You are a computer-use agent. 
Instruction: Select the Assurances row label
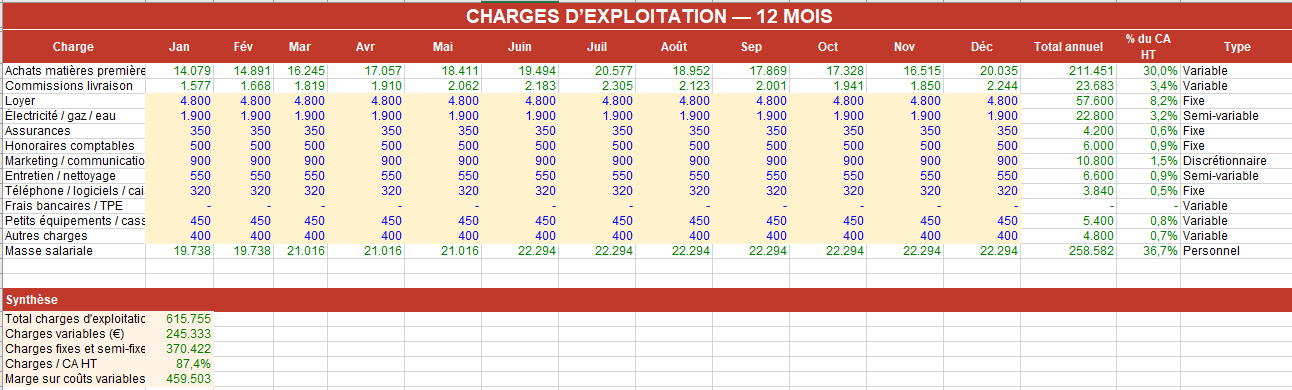pyautogui.click(x=38, y=131)
